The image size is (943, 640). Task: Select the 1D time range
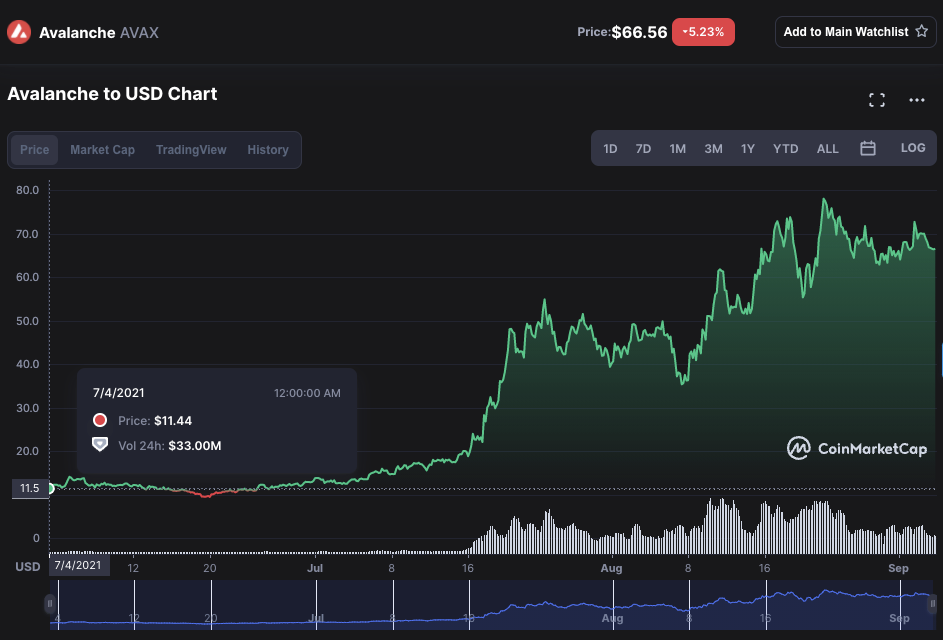coord(610,149)
